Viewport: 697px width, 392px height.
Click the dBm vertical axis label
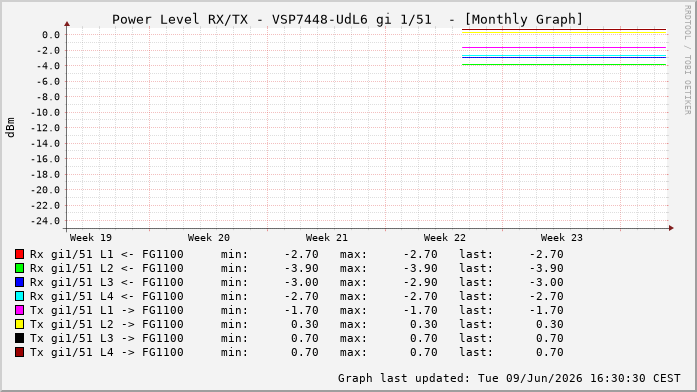10,128
